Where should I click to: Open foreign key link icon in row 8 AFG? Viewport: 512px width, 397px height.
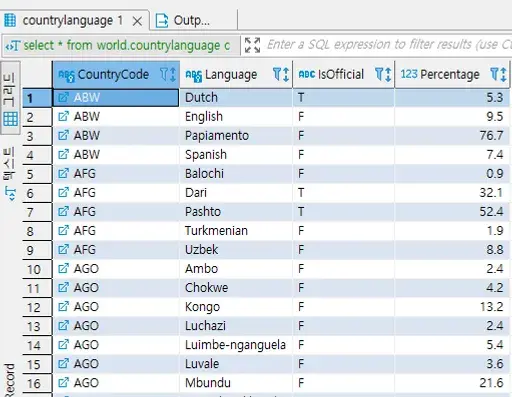63,230
